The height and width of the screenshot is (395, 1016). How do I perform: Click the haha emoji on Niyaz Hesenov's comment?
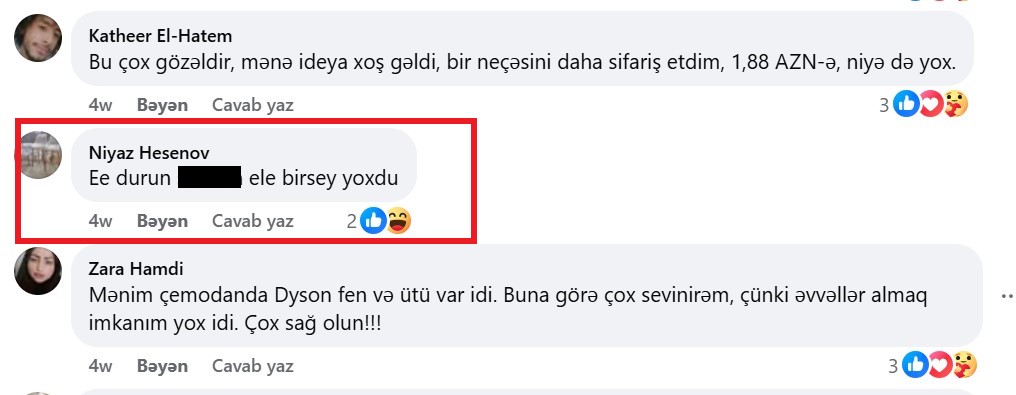tap(398, 221)
